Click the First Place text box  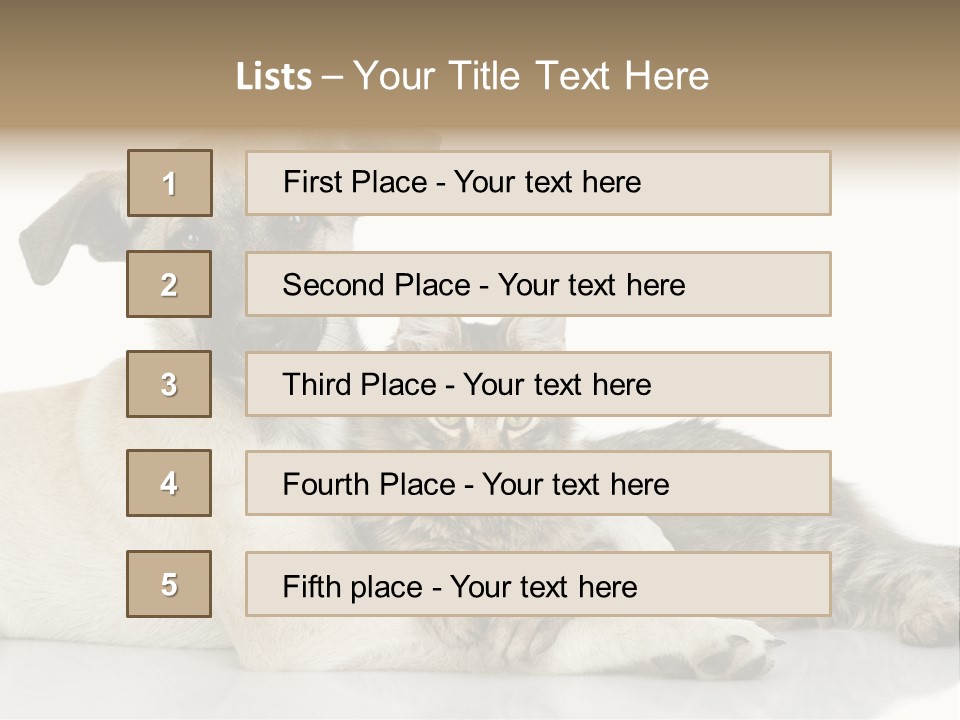click(x=538, y=183)
